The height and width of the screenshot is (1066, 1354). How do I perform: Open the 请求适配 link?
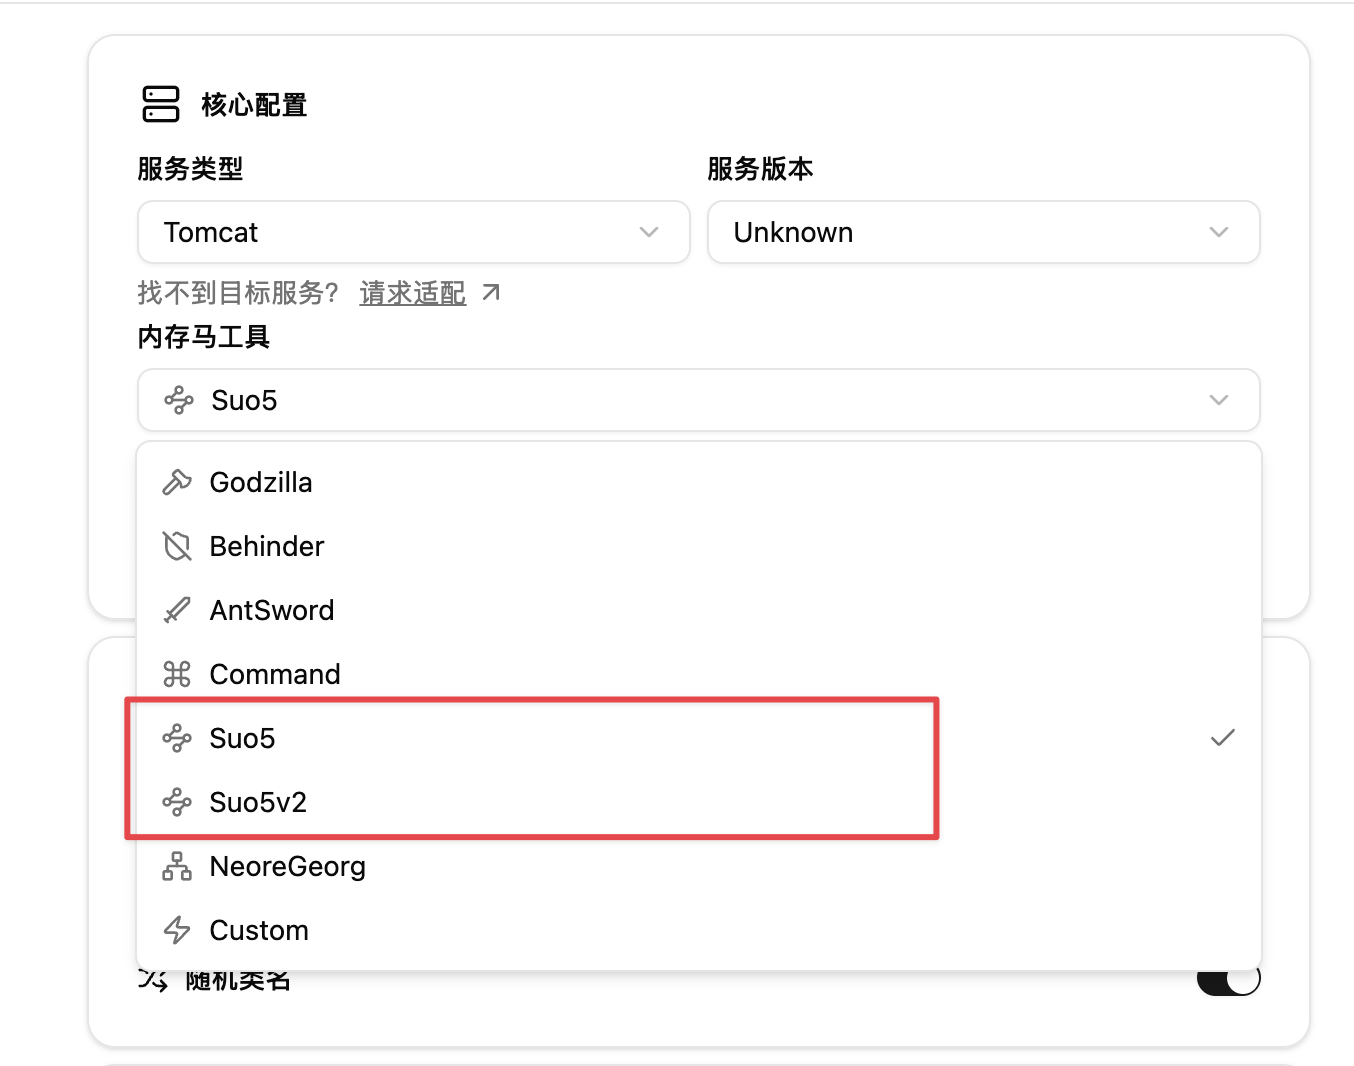point(412,293)
